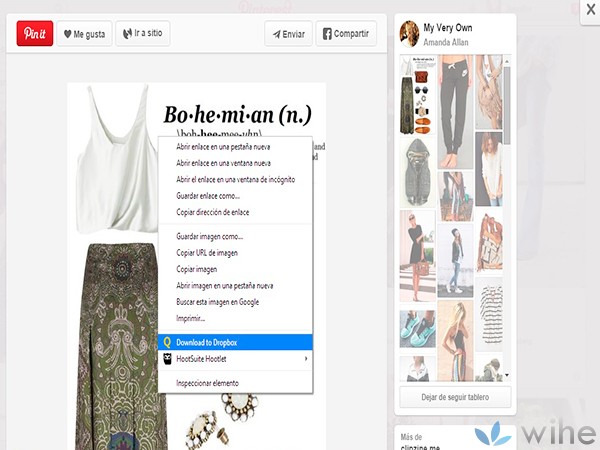The image size is (600, 450).
Task: Open the Ir a sitio button
Action: click(143, 33)
